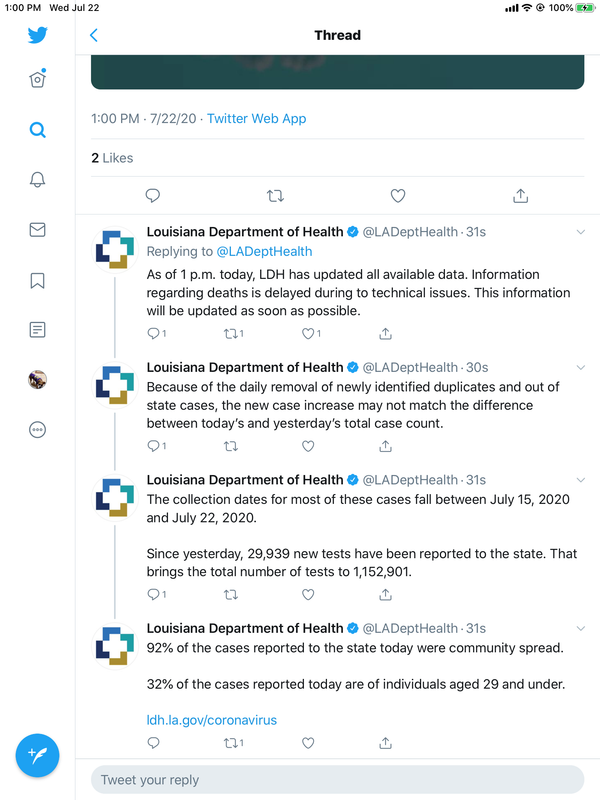Screen dimensions: 600x800
Task: Open bookmarks icon in sidebar
Action: 38,280
